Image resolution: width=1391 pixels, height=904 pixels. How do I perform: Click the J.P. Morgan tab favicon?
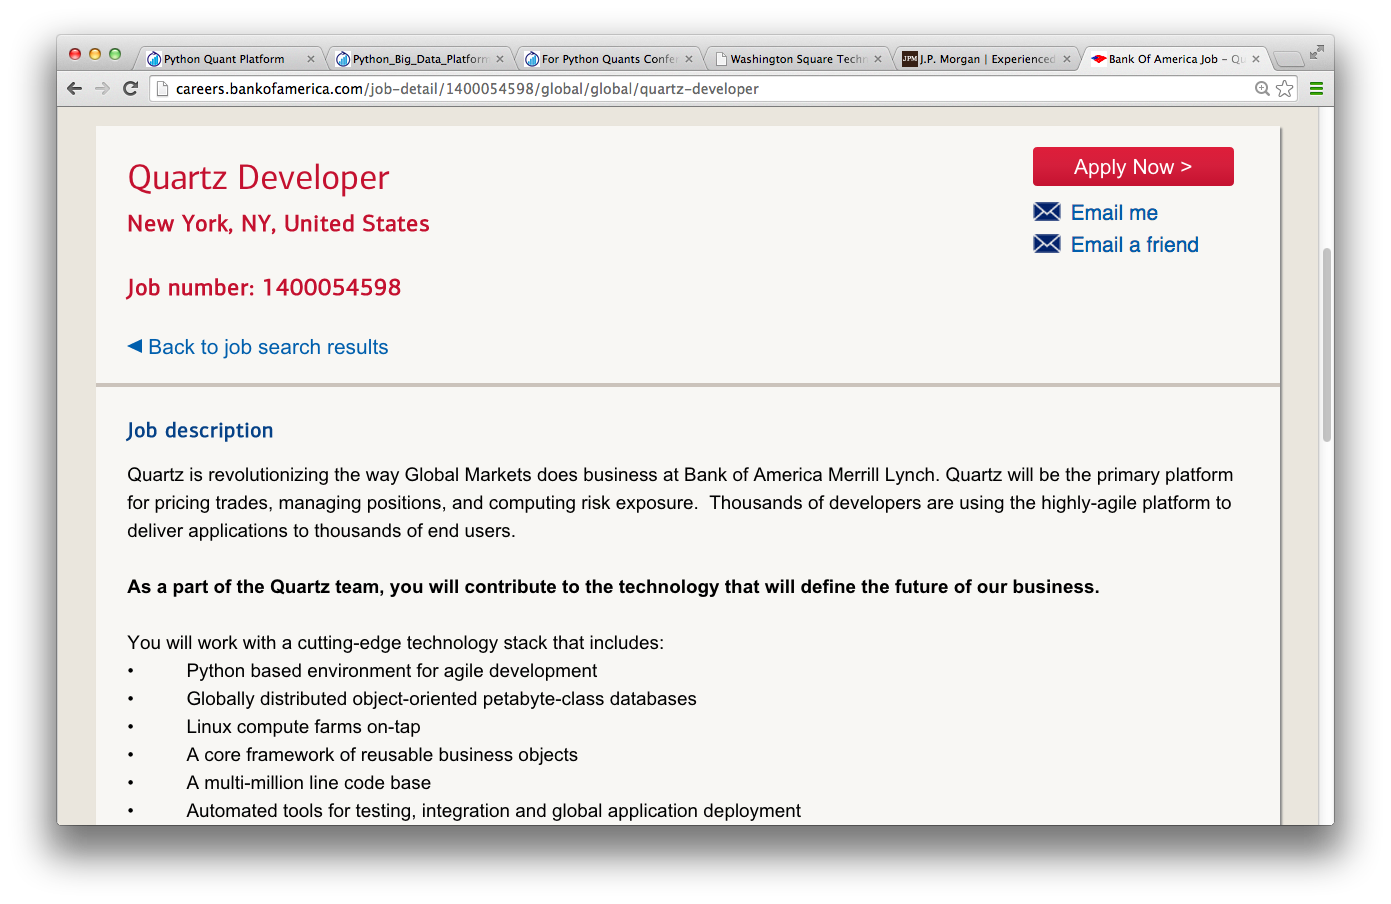(x=910, y=59)
